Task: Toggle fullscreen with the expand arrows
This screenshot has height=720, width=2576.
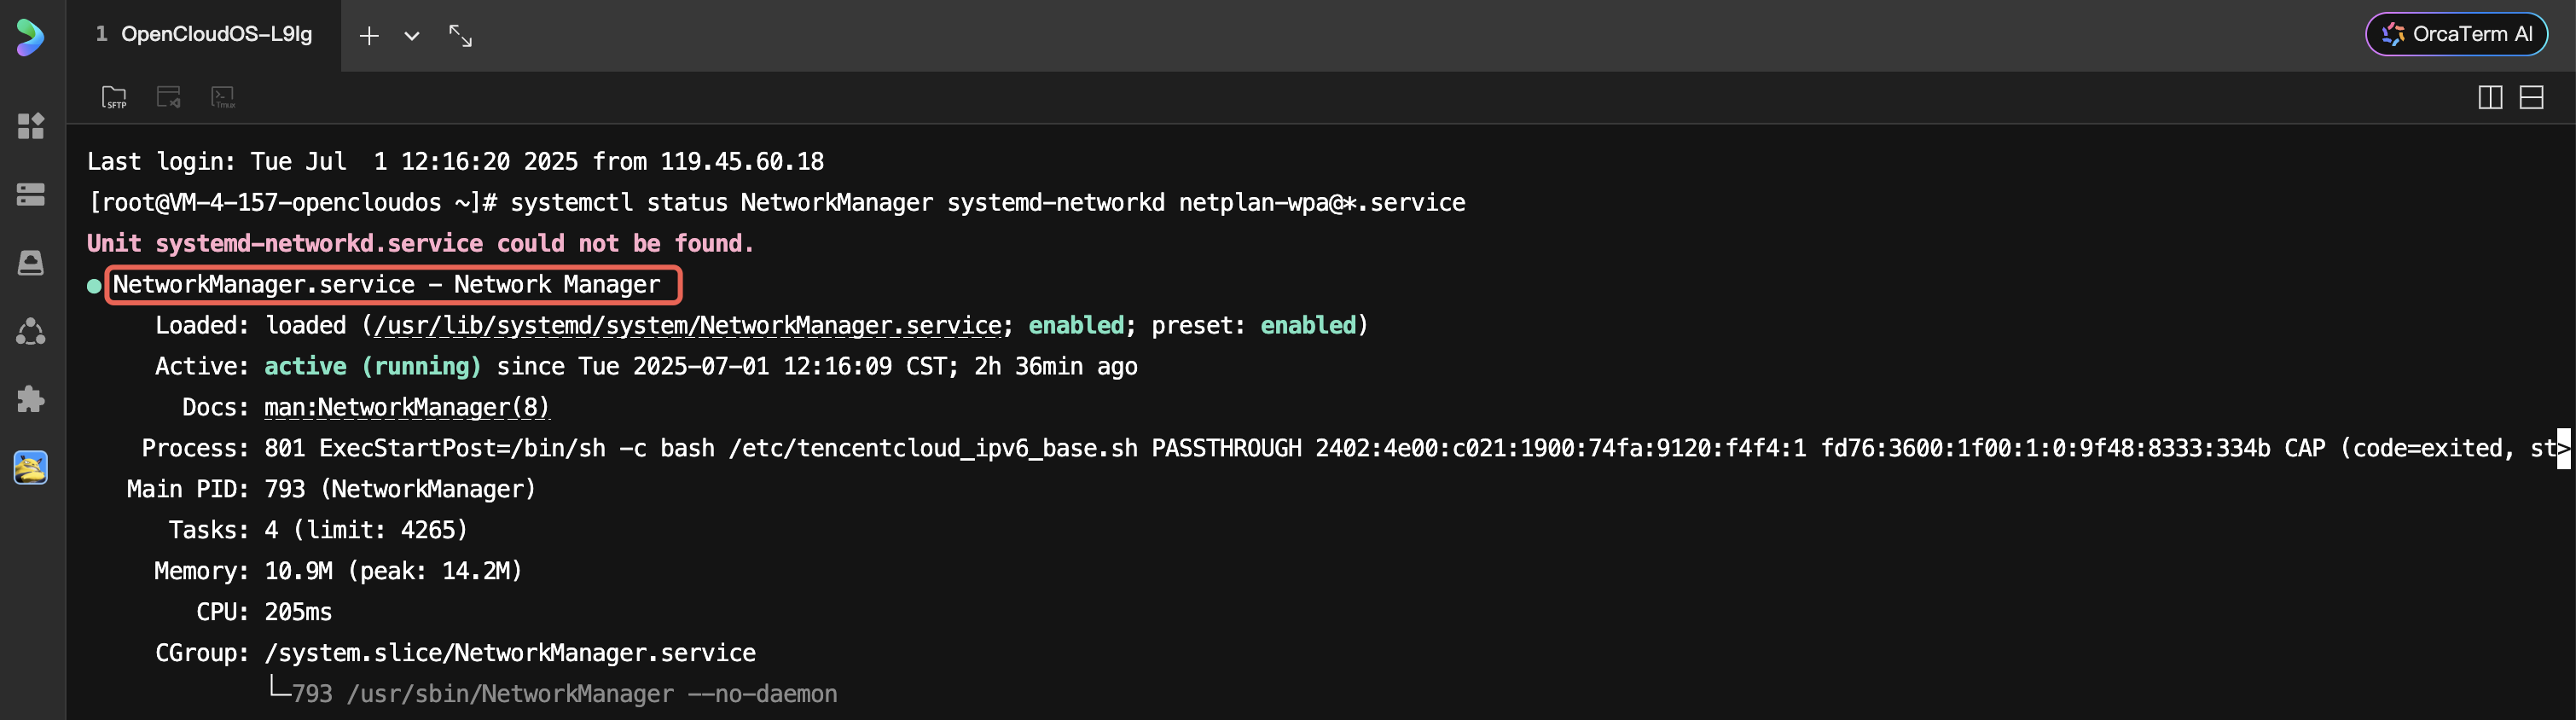Action: 460,36
